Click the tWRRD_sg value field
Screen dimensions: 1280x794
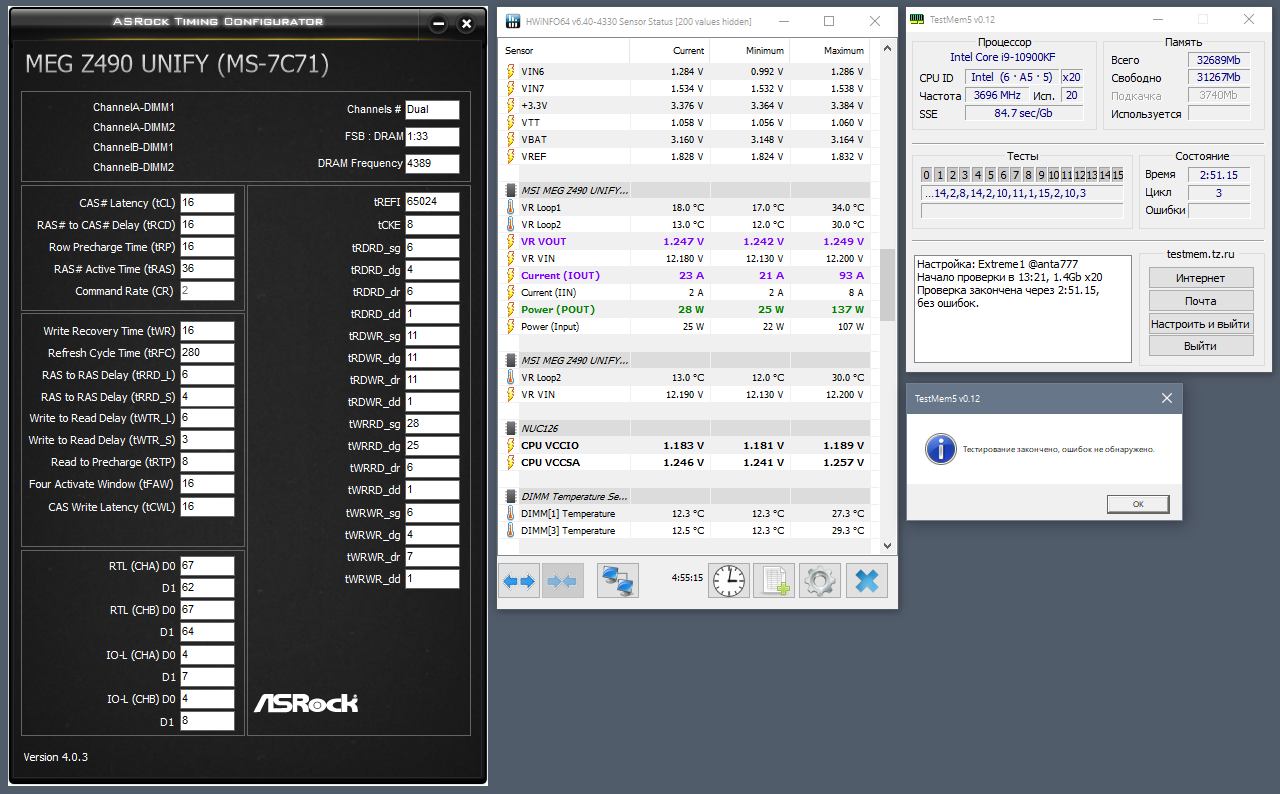coord(432,424)
